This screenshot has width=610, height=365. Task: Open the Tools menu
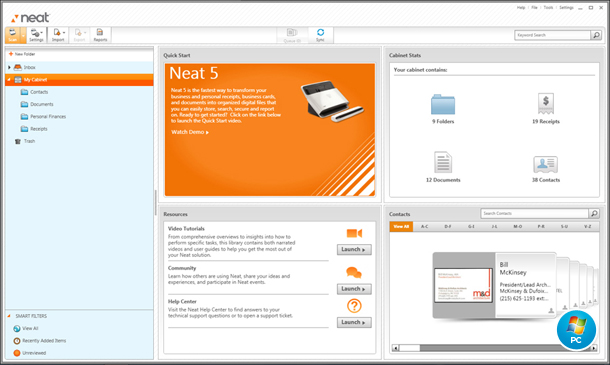548,7
